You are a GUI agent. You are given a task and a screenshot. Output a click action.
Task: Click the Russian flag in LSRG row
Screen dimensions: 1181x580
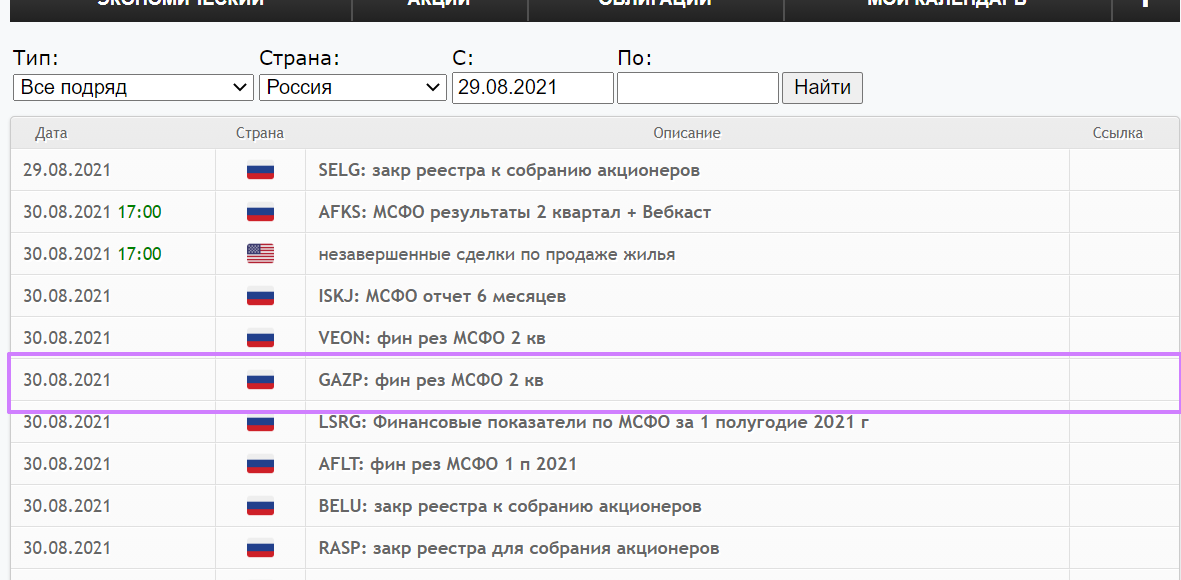pos(261,423)
